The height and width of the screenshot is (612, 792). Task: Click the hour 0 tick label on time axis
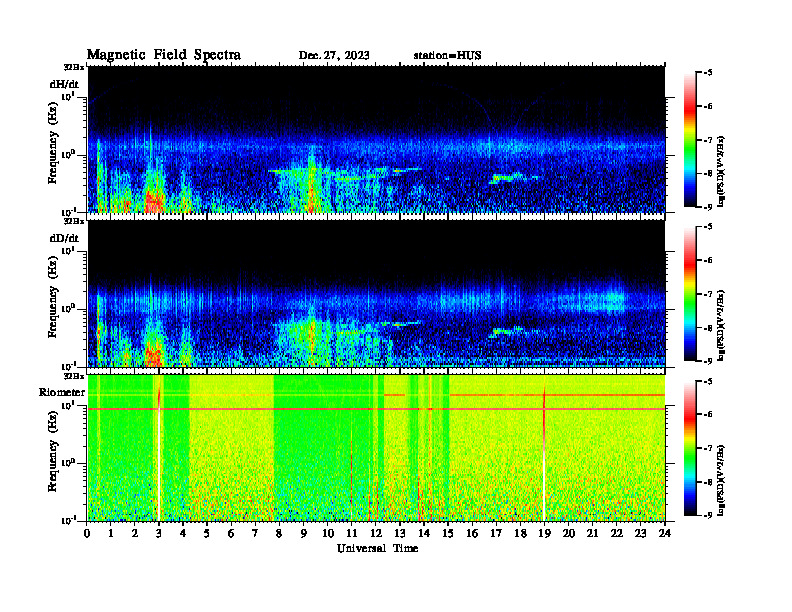87,533
